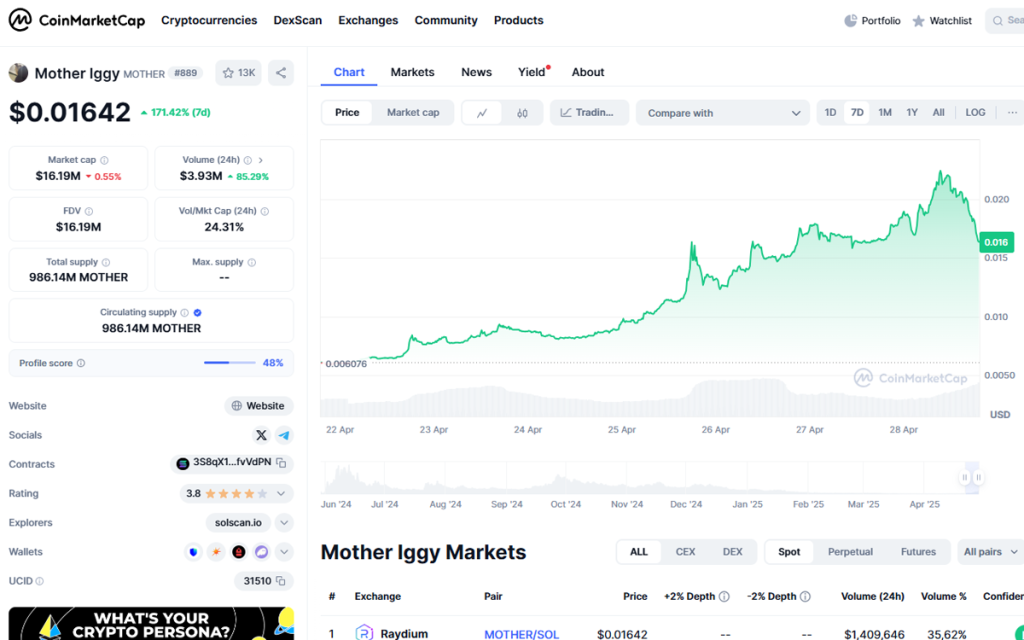Open the Compare with dropdown

pos(723,113)
